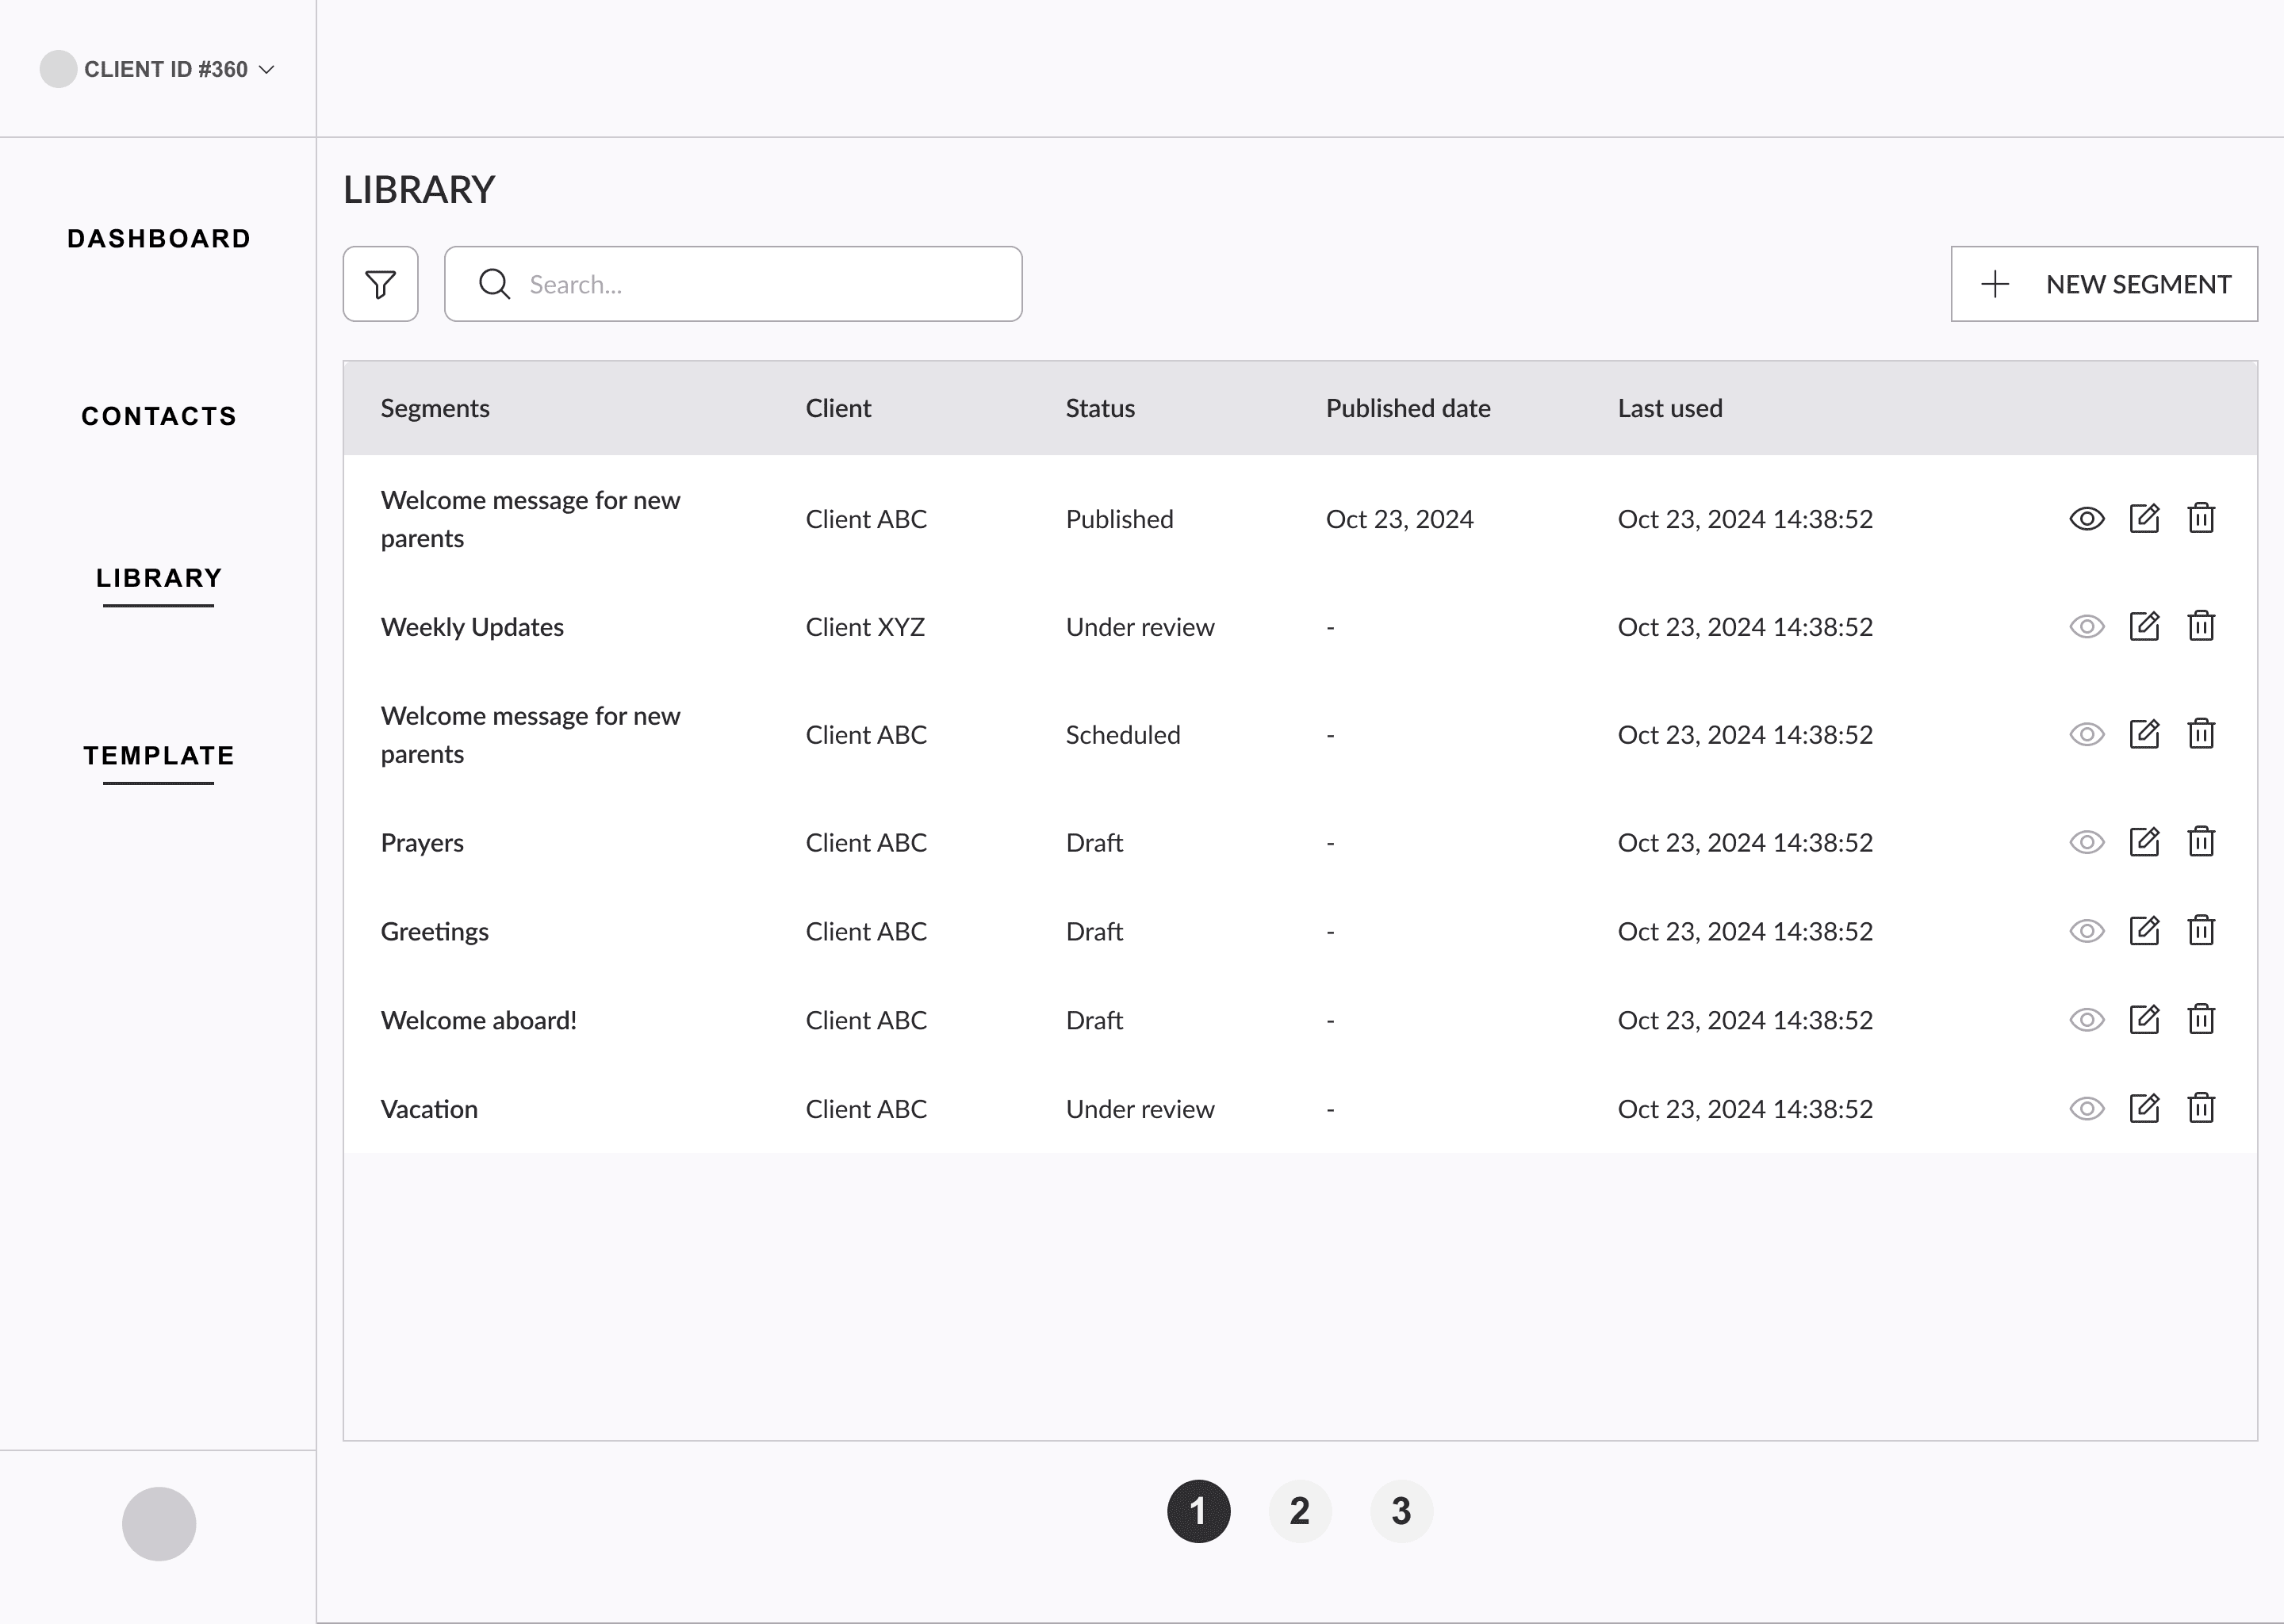Show the Prayers segment preview
Screen dimensions: 2284x1624
pos(2087,843)
